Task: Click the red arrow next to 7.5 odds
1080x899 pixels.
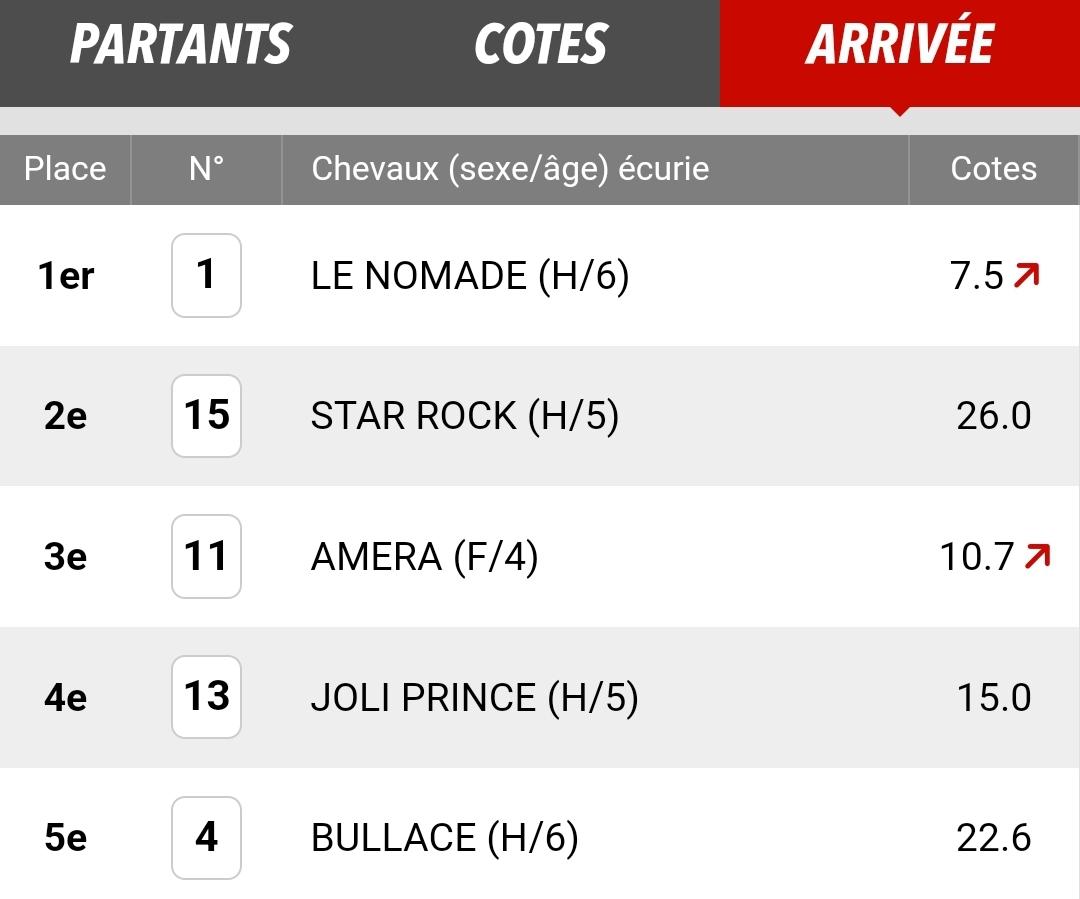Action: click(x=1026, y=275)
